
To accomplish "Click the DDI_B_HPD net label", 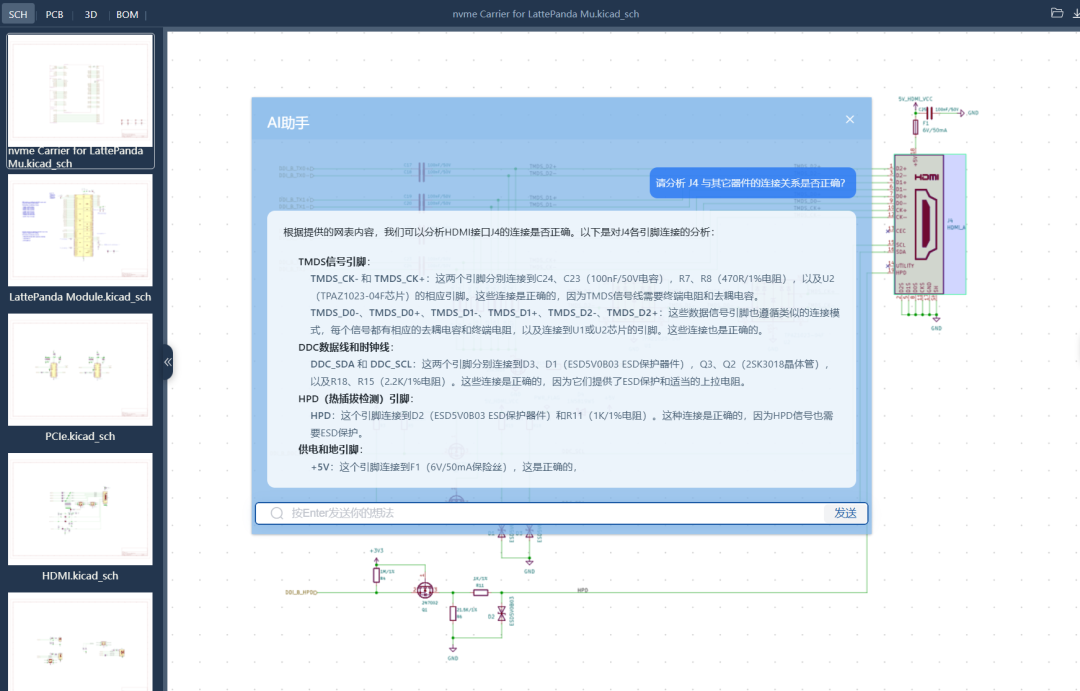I will coord(301,592).
